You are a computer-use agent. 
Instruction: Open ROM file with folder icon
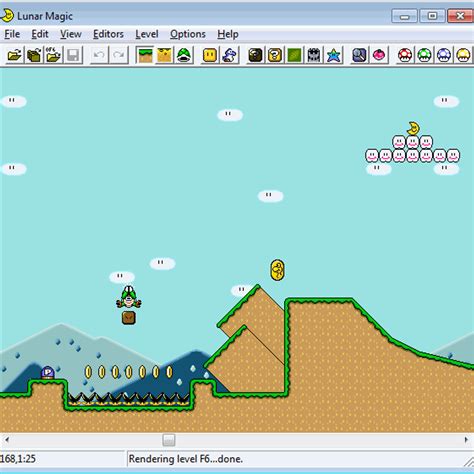pyautogui.click(x=14, y=55)
